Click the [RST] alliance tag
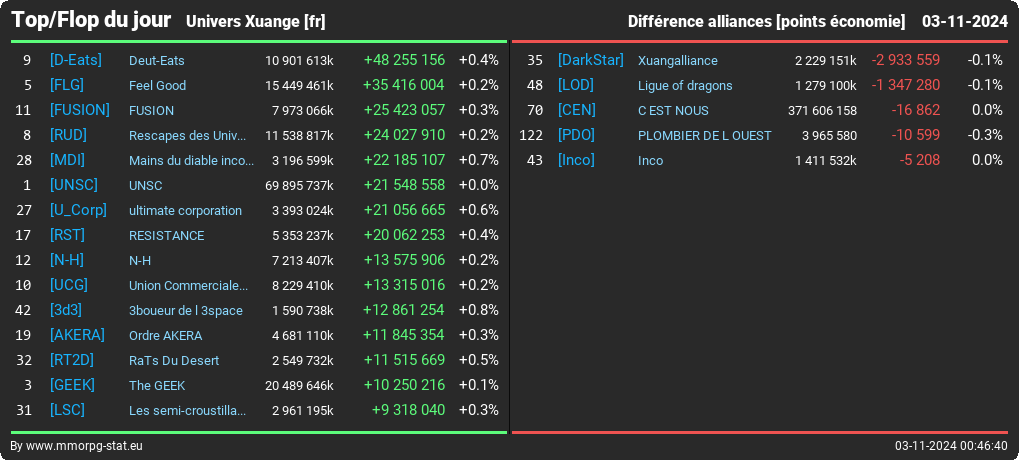The image size is (1019, 460). [67, 235]
